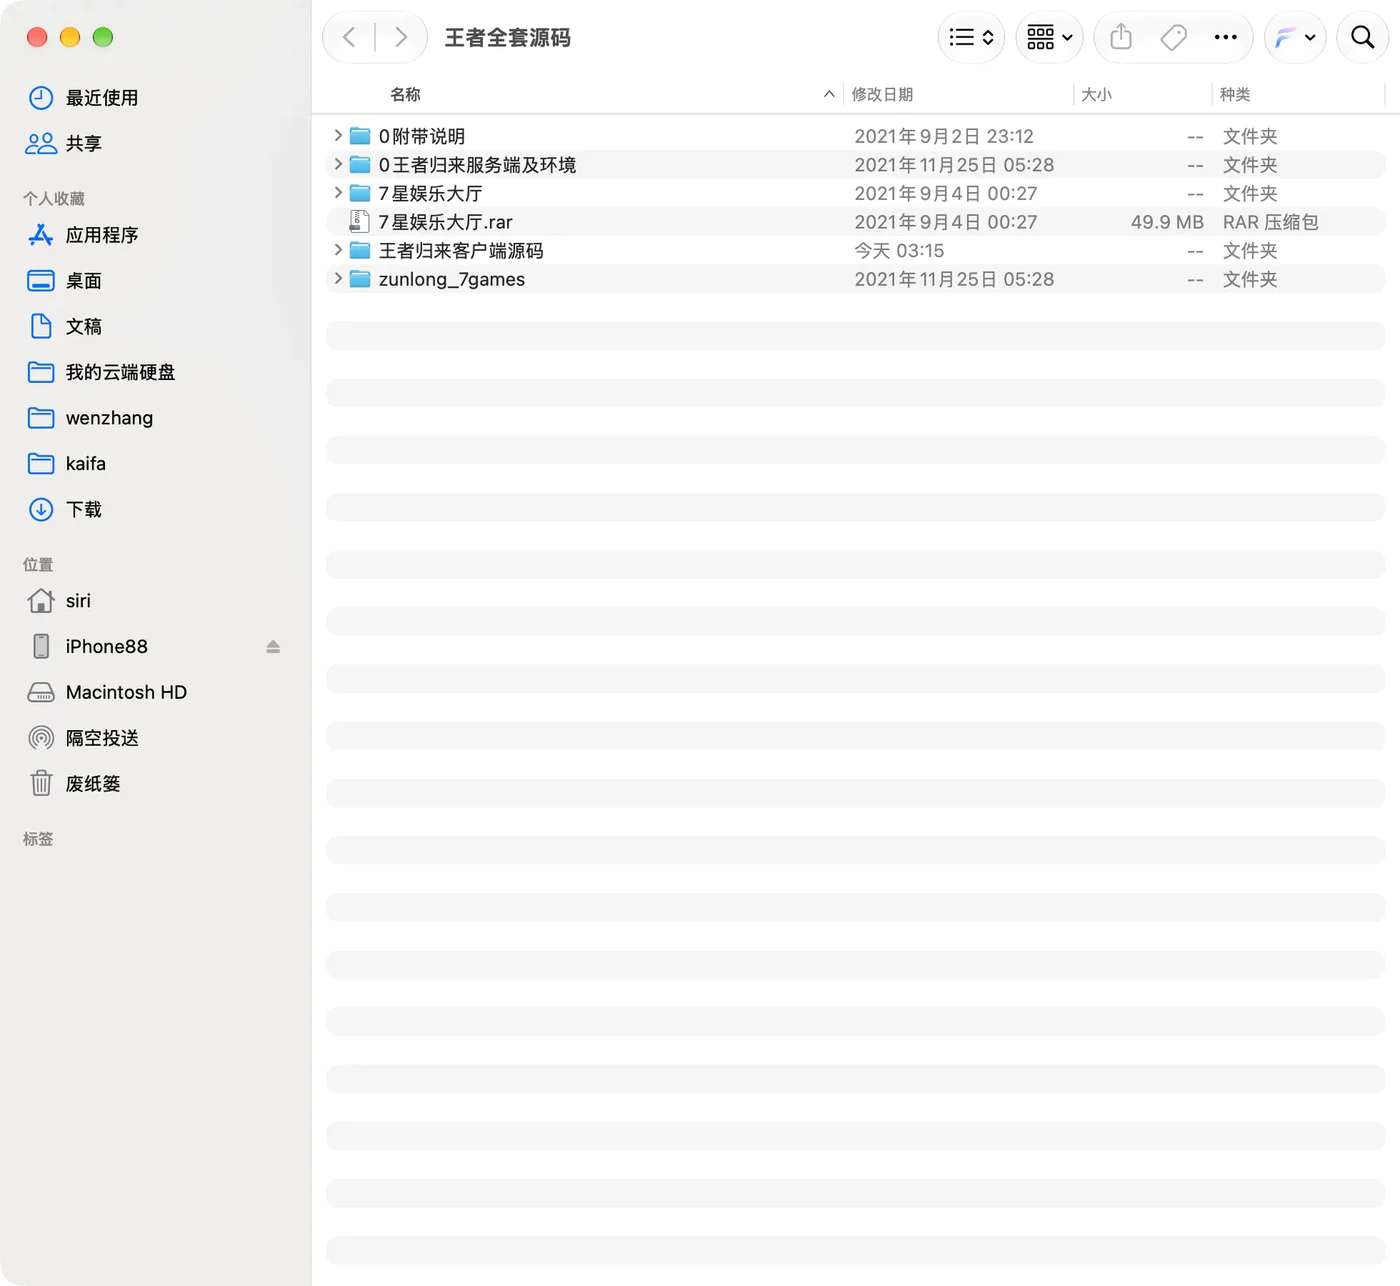Expand the 0附带说明 folder
Viewport: 1400px width, 1286px height.
[338, 135]
